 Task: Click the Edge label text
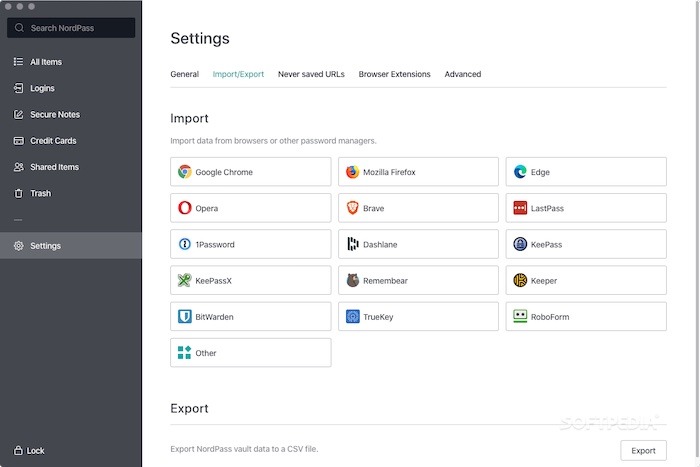click(540, 172)
